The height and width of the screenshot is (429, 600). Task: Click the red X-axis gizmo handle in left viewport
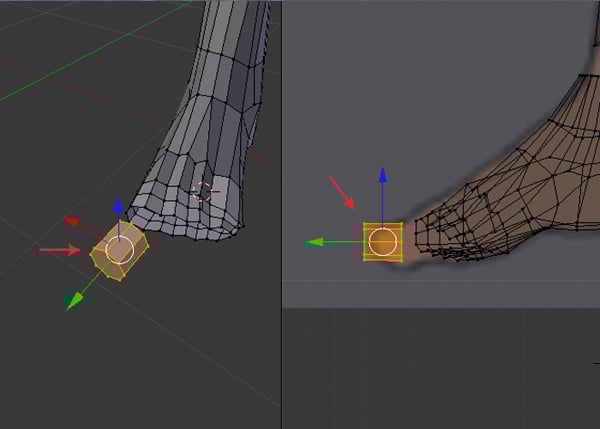[72, 222]
